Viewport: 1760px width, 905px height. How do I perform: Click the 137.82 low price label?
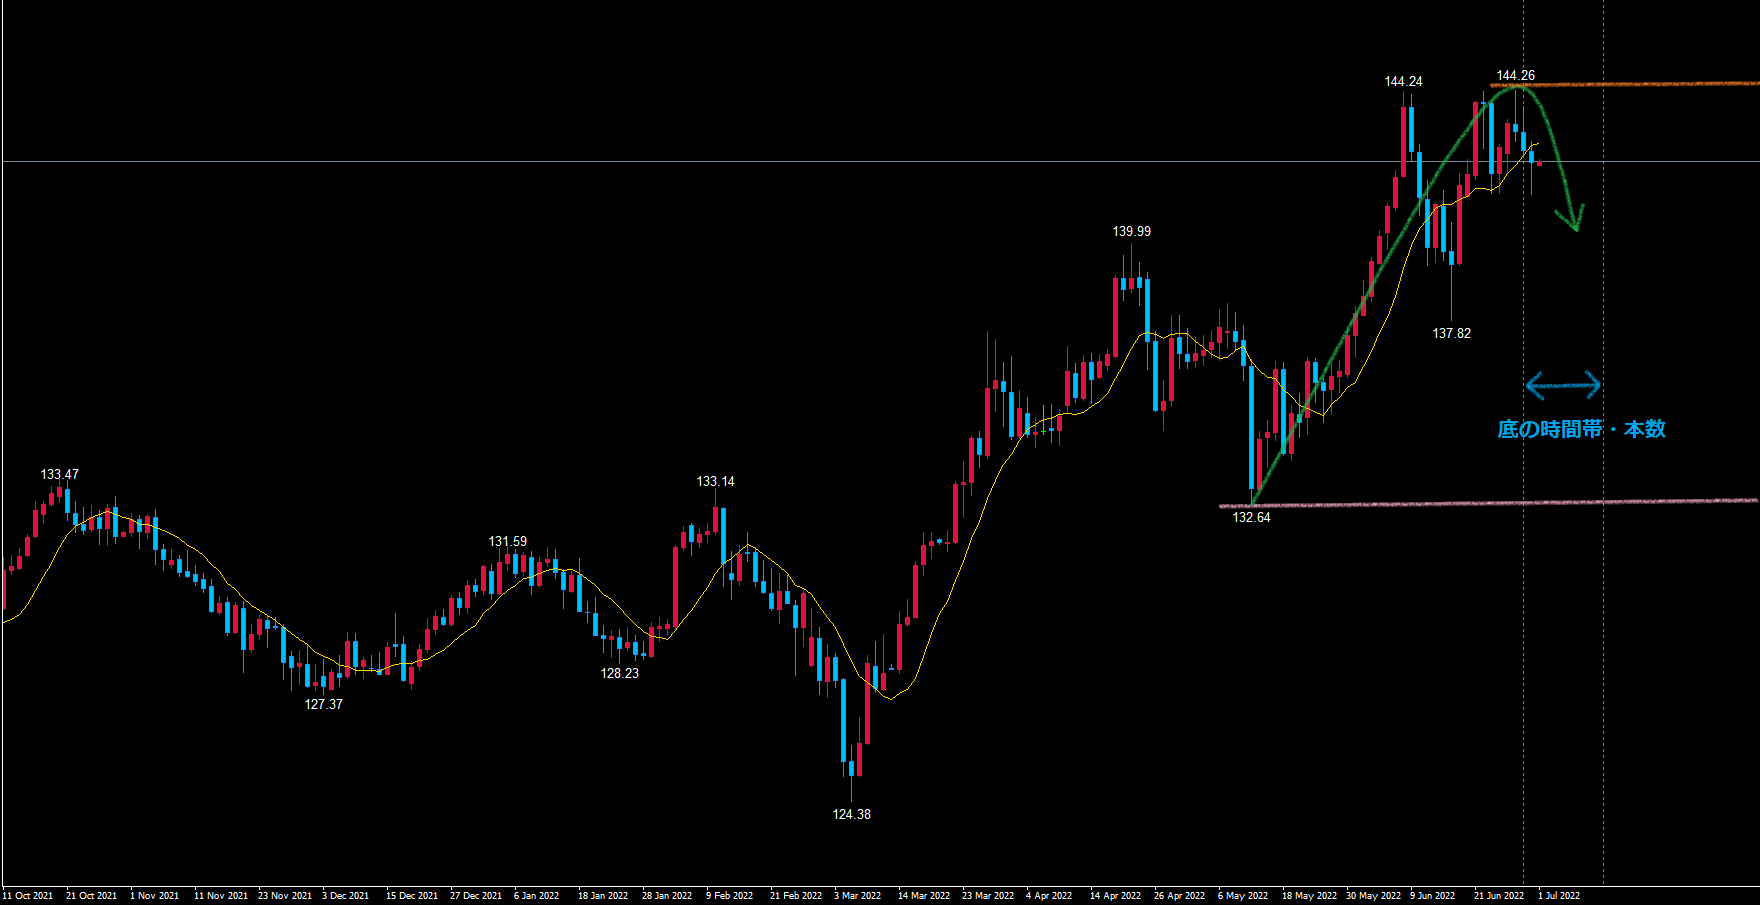(1451, 334)
